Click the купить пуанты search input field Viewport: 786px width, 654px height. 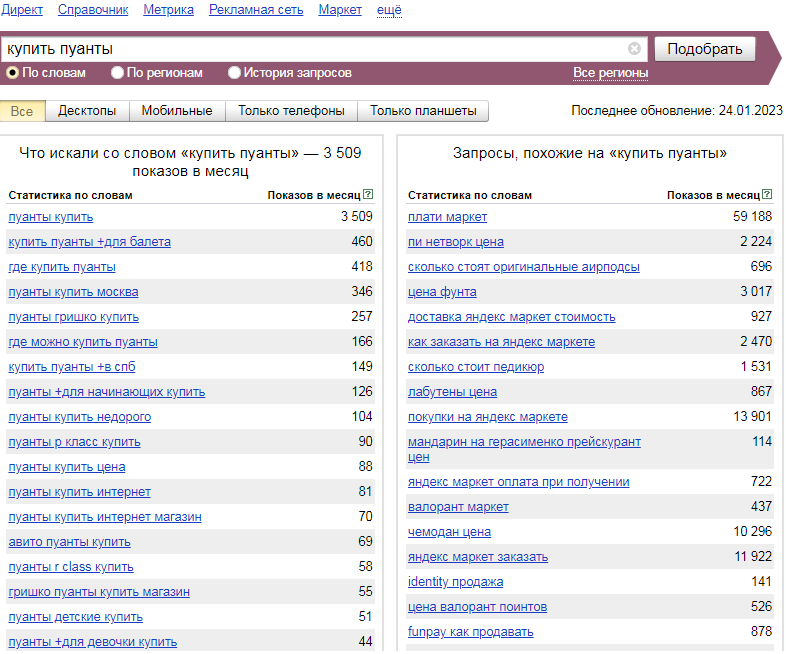pyautogui.click(x=316, y=49)
